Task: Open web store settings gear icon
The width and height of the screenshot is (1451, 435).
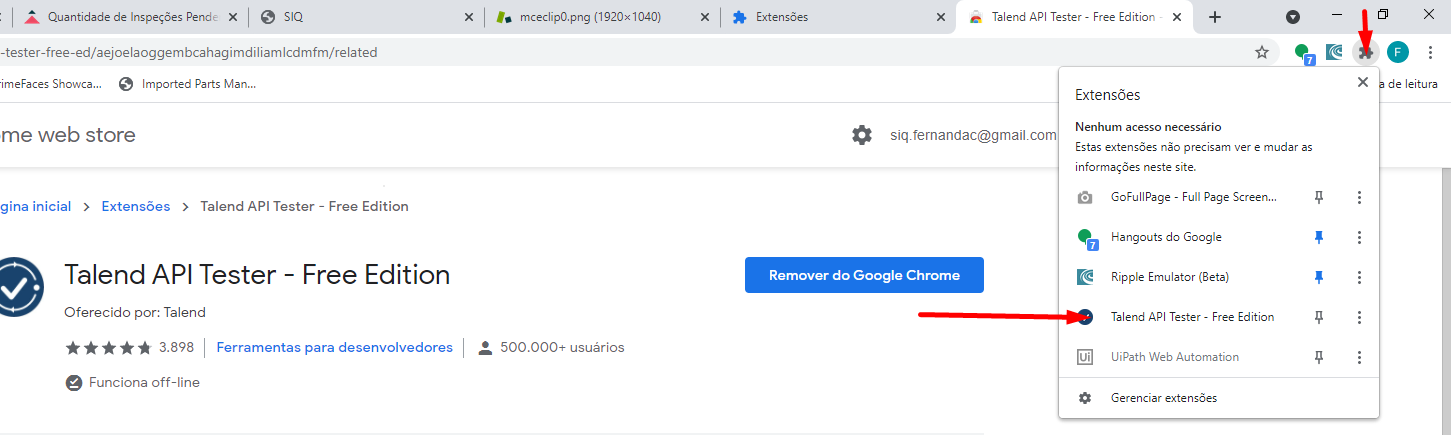Action: pos(862,135)
